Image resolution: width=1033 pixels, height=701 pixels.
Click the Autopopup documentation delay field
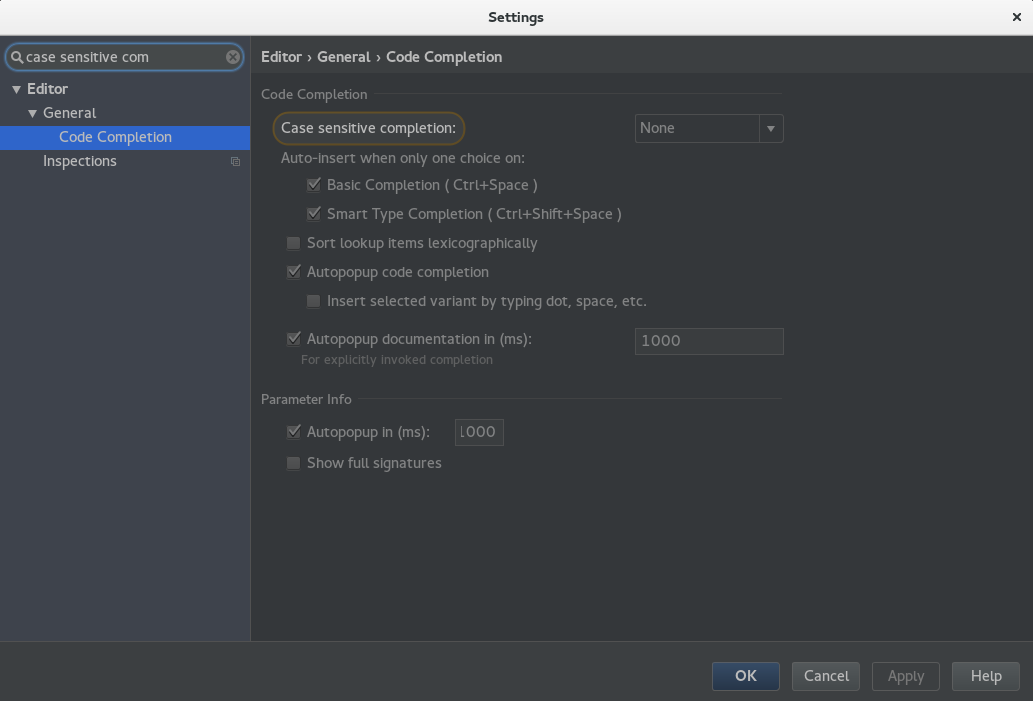708,341
